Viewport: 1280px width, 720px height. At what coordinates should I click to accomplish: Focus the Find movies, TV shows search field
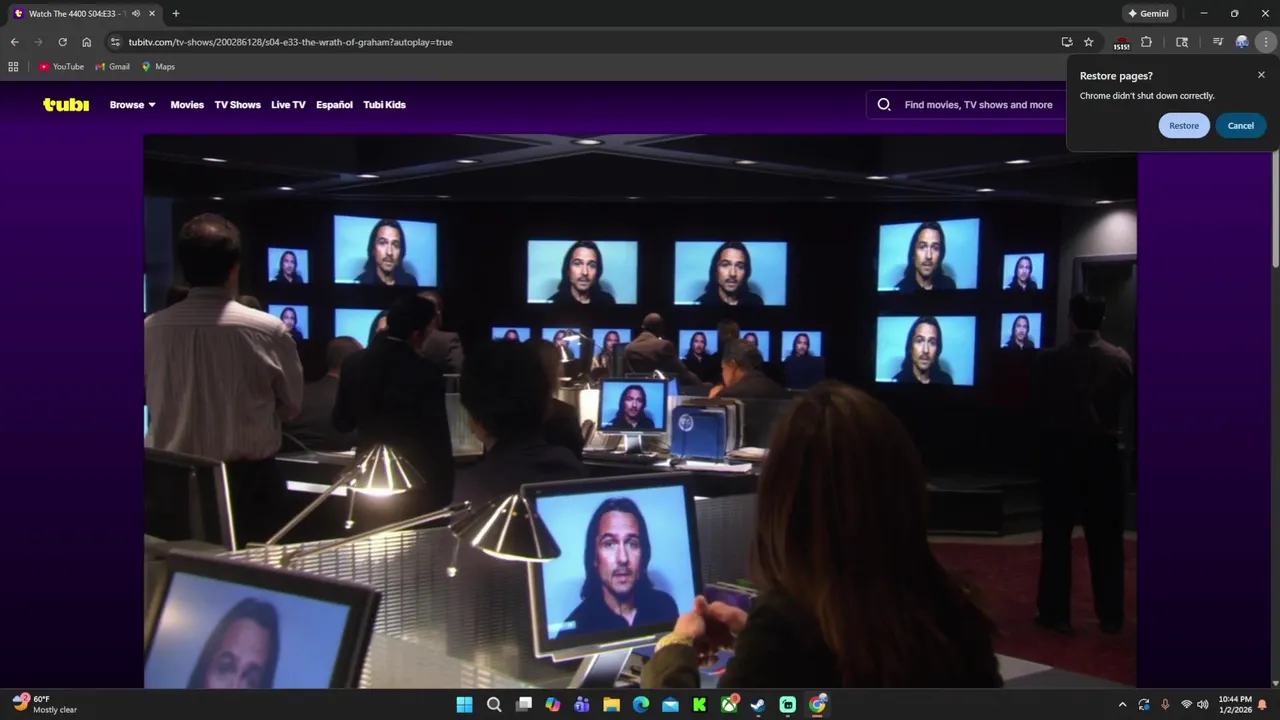tap(978, 104)
